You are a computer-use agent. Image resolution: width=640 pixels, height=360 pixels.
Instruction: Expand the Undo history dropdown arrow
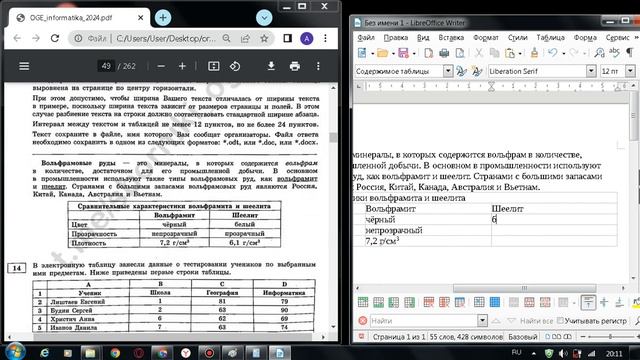(x=563, y=53)
